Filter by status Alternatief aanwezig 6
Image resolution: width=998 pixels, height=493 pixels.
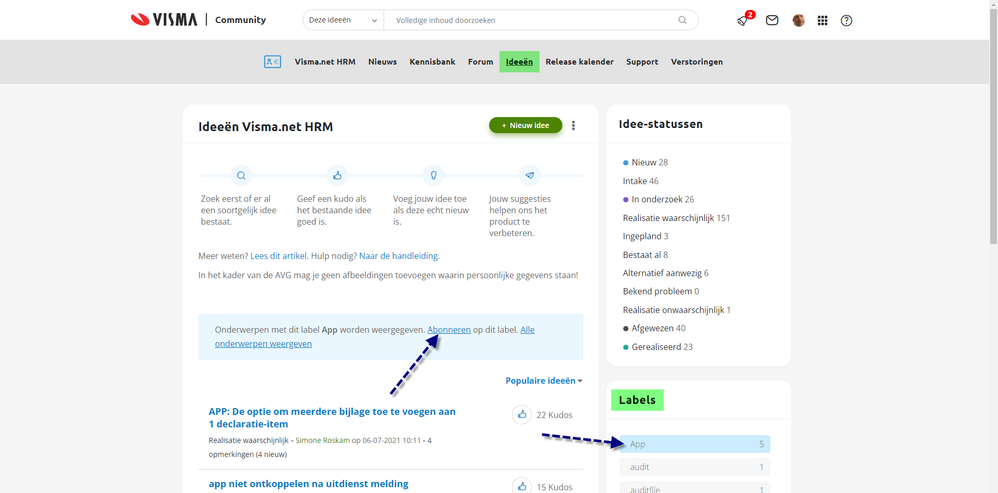(x=665, y=273)
